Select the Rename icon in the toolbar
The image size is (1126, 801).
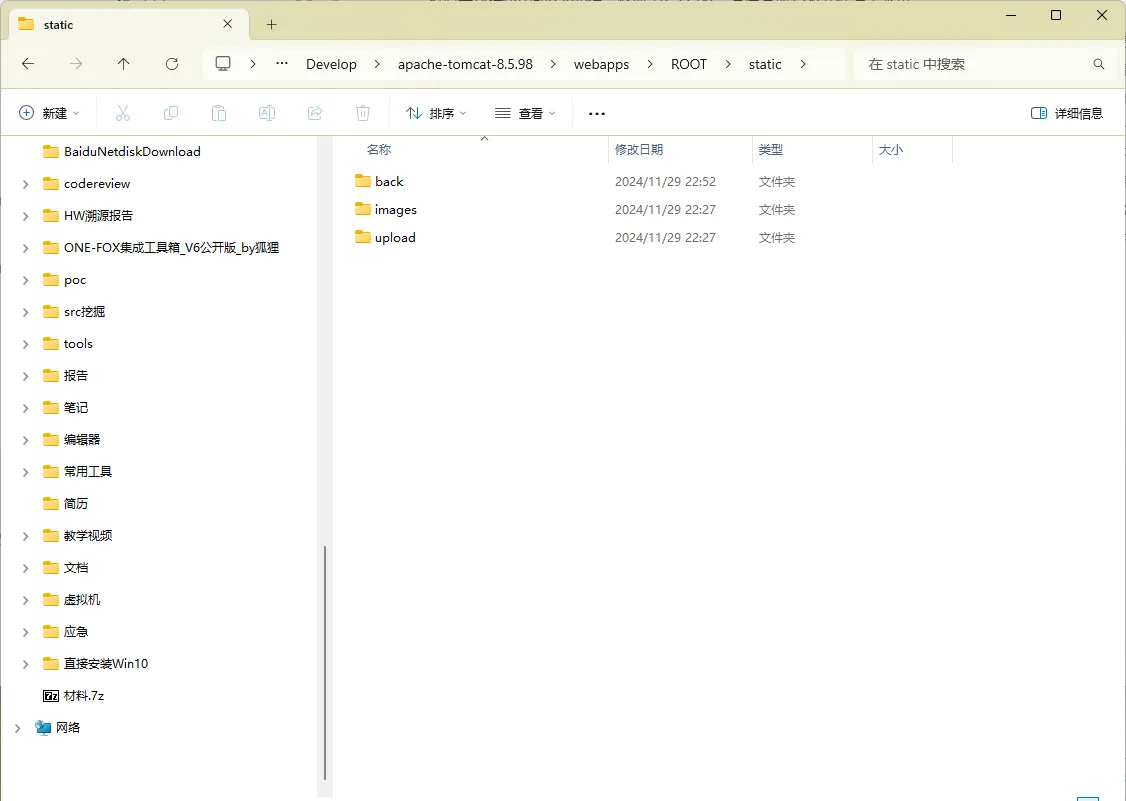tap(266, 112)
